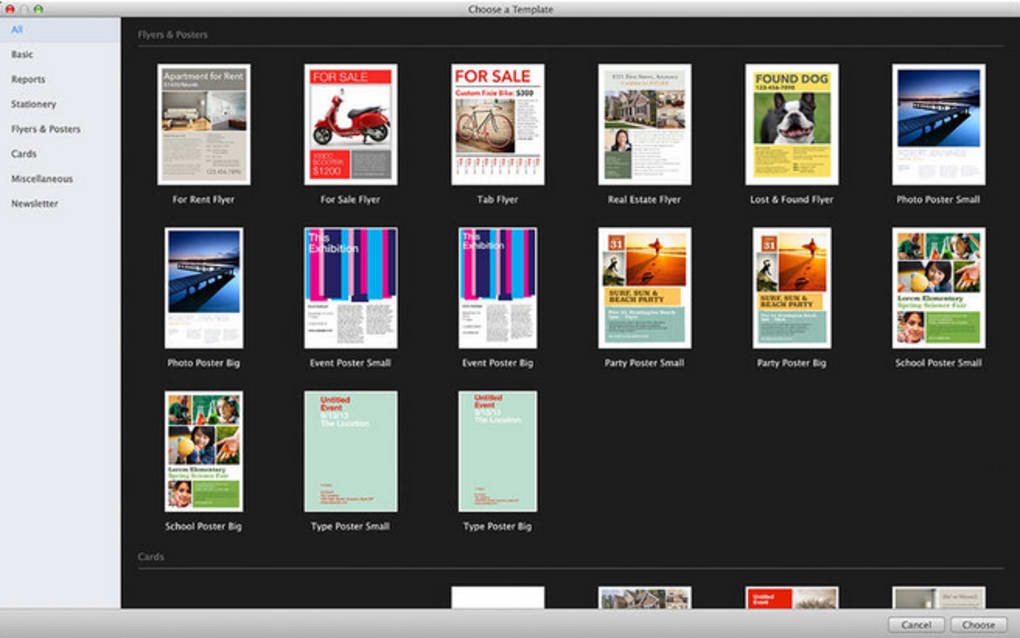Screen dimensions: 1020x638
Task: Switch to the Reports category
Action: (x=28, y=79)
